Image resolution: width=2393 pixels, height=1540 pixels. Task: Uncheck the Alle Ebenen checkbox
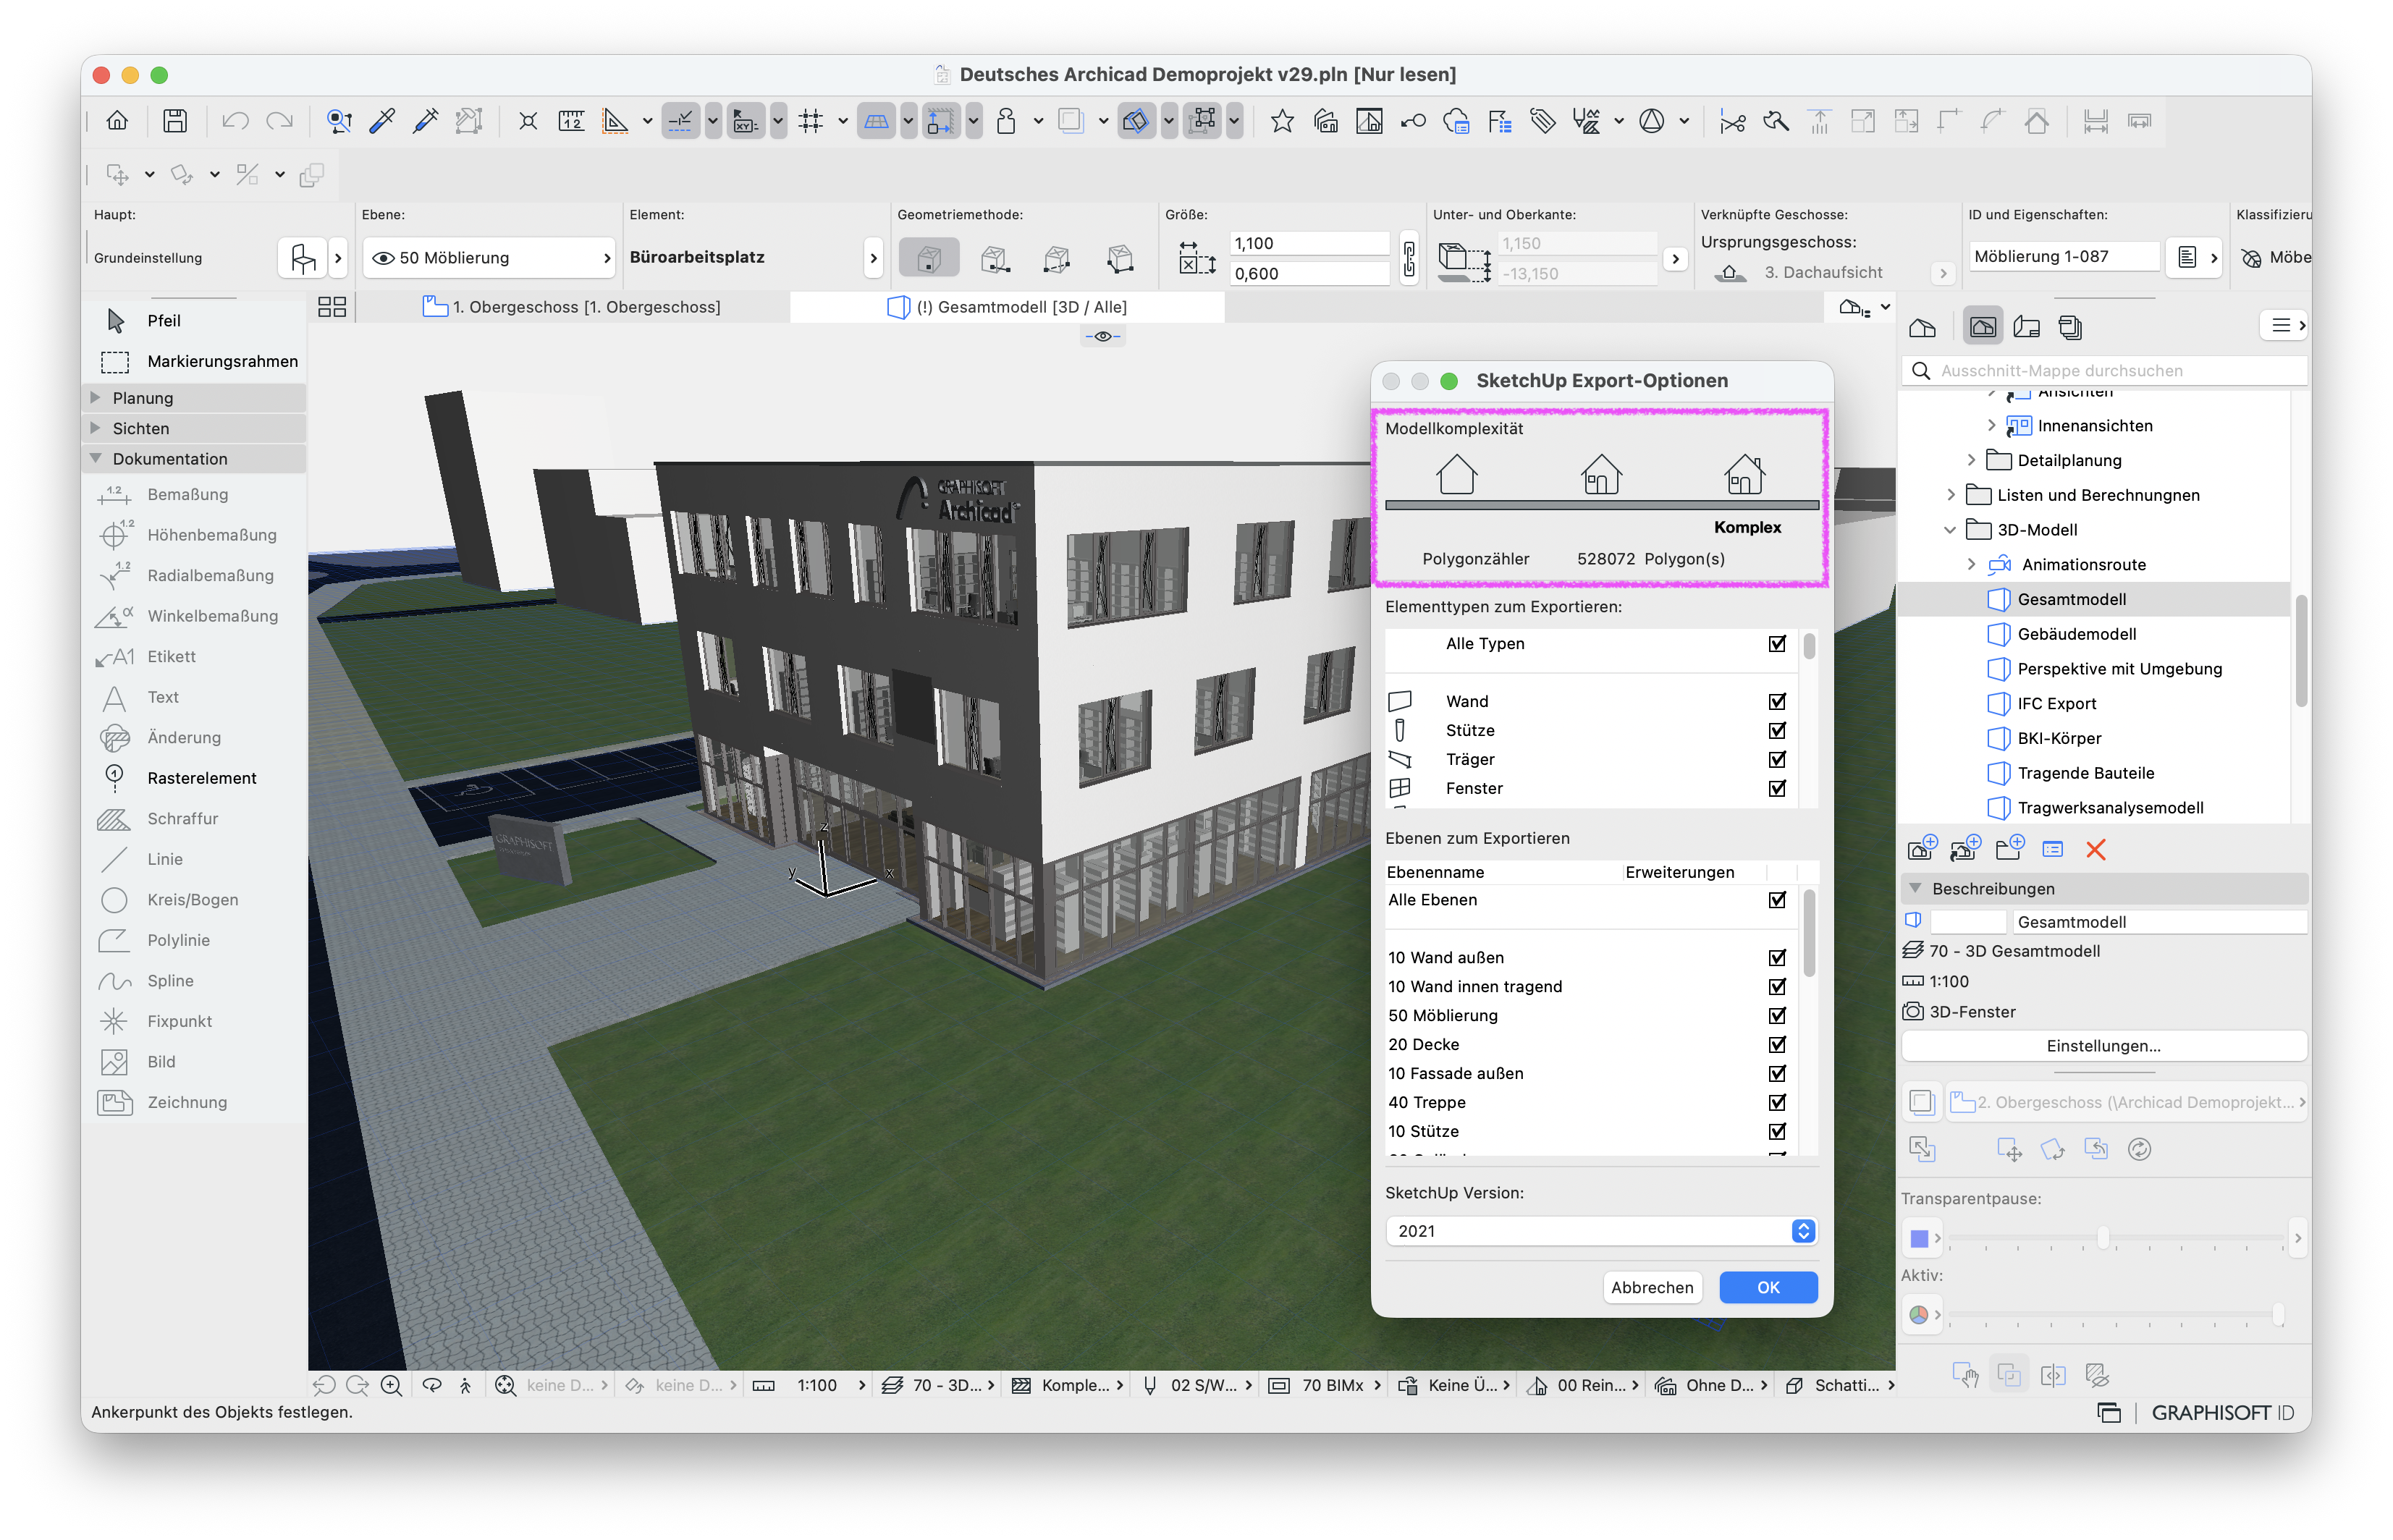(1776, 899)
